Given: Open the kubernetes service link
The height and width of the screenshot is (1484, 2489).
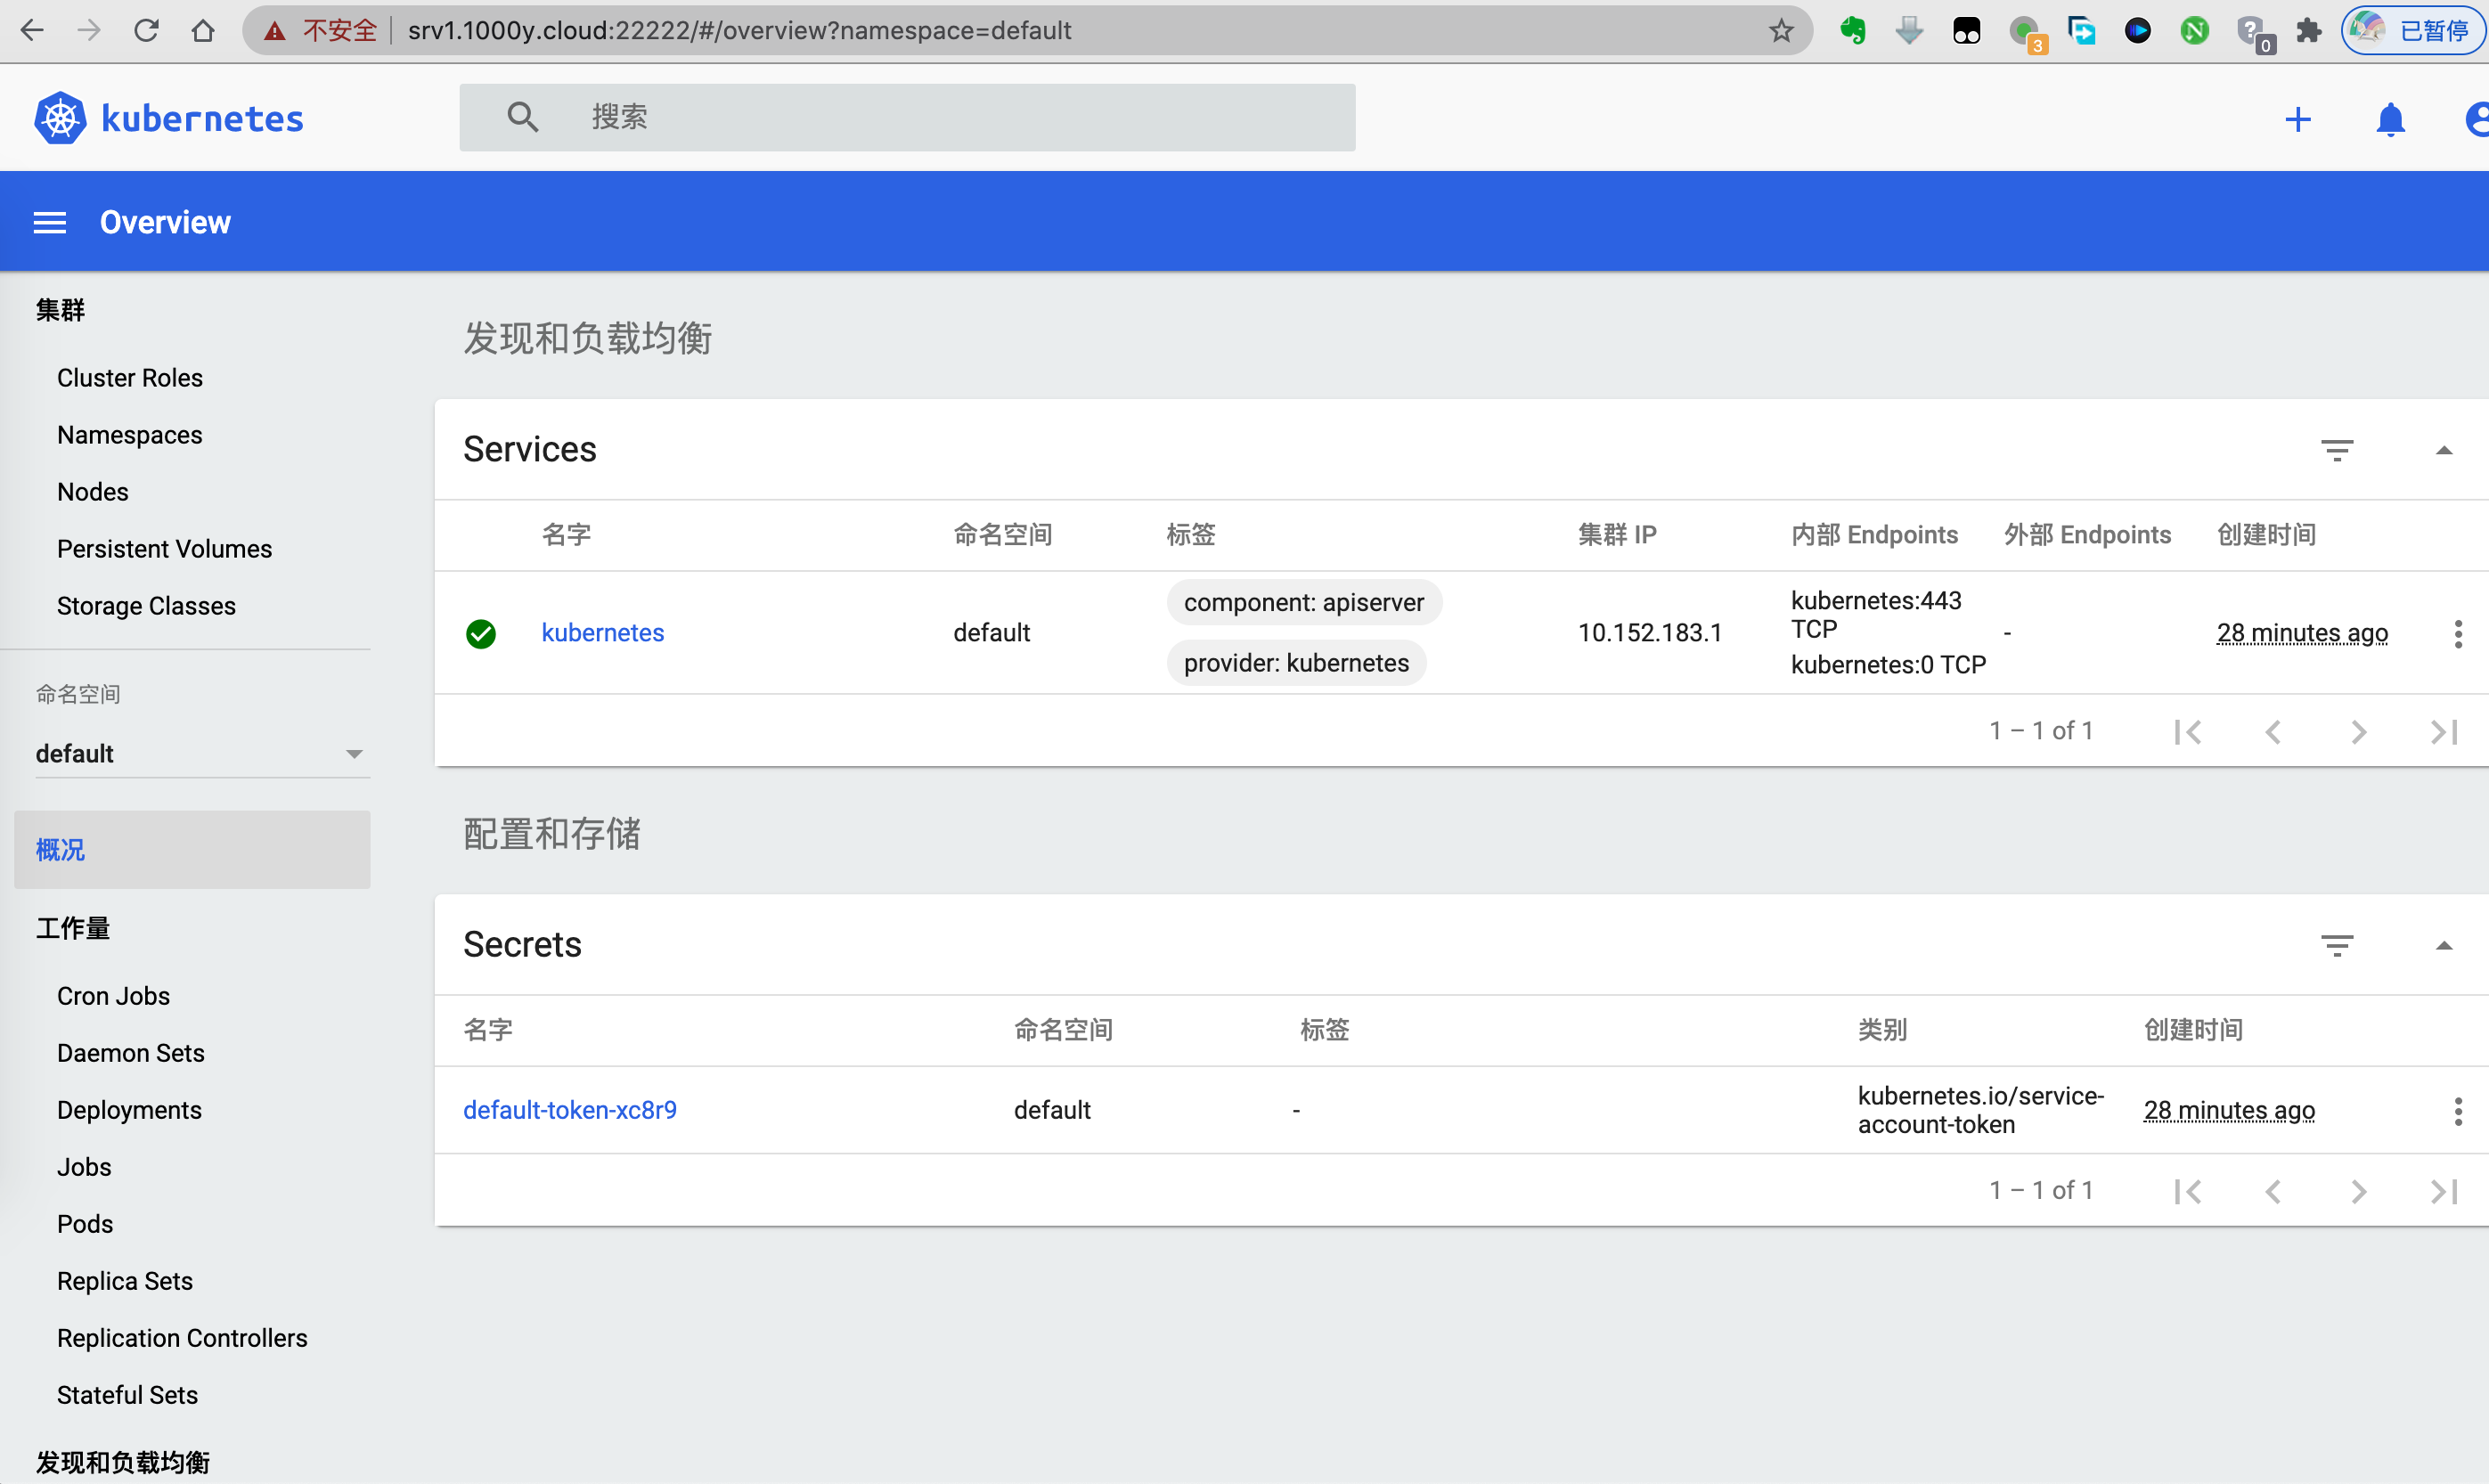Looking at the screenshot, I should [x=603, y=633].
